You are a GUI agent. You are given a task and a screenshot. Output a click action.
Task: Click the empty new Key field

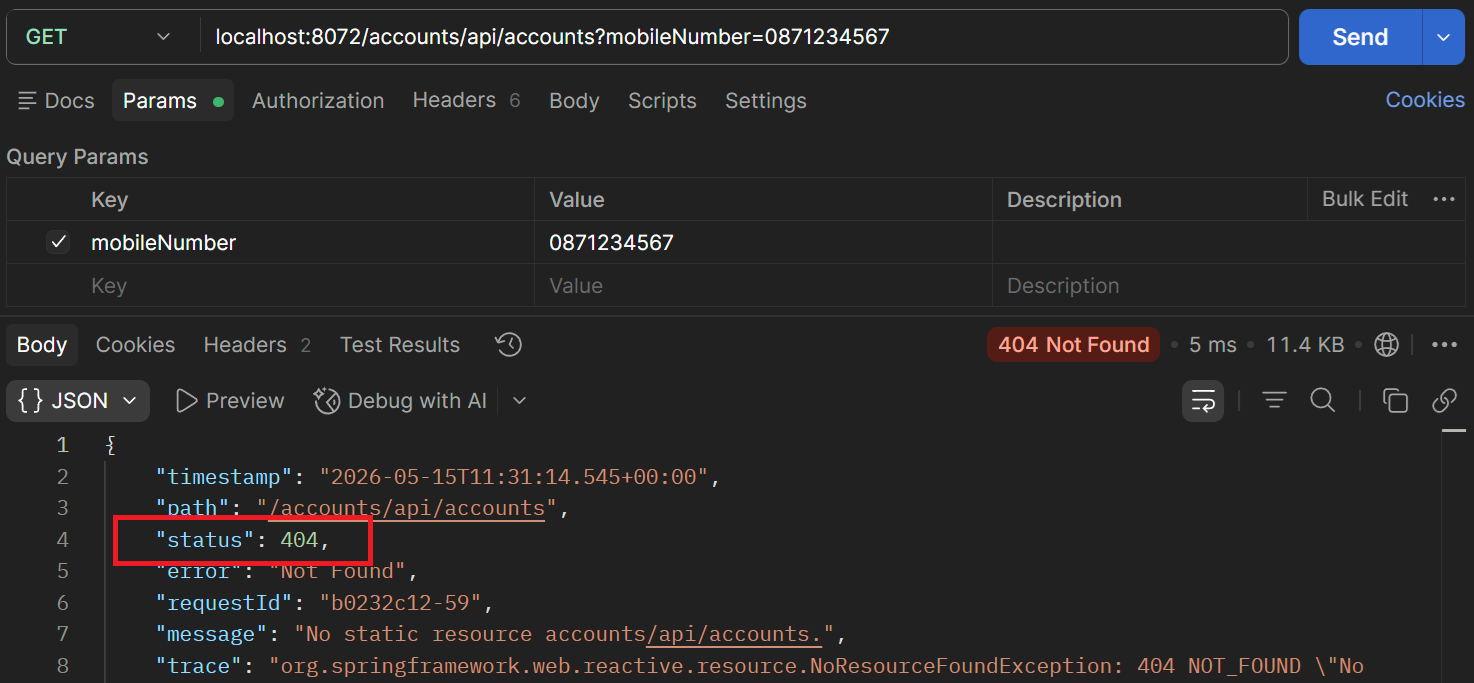310,285
